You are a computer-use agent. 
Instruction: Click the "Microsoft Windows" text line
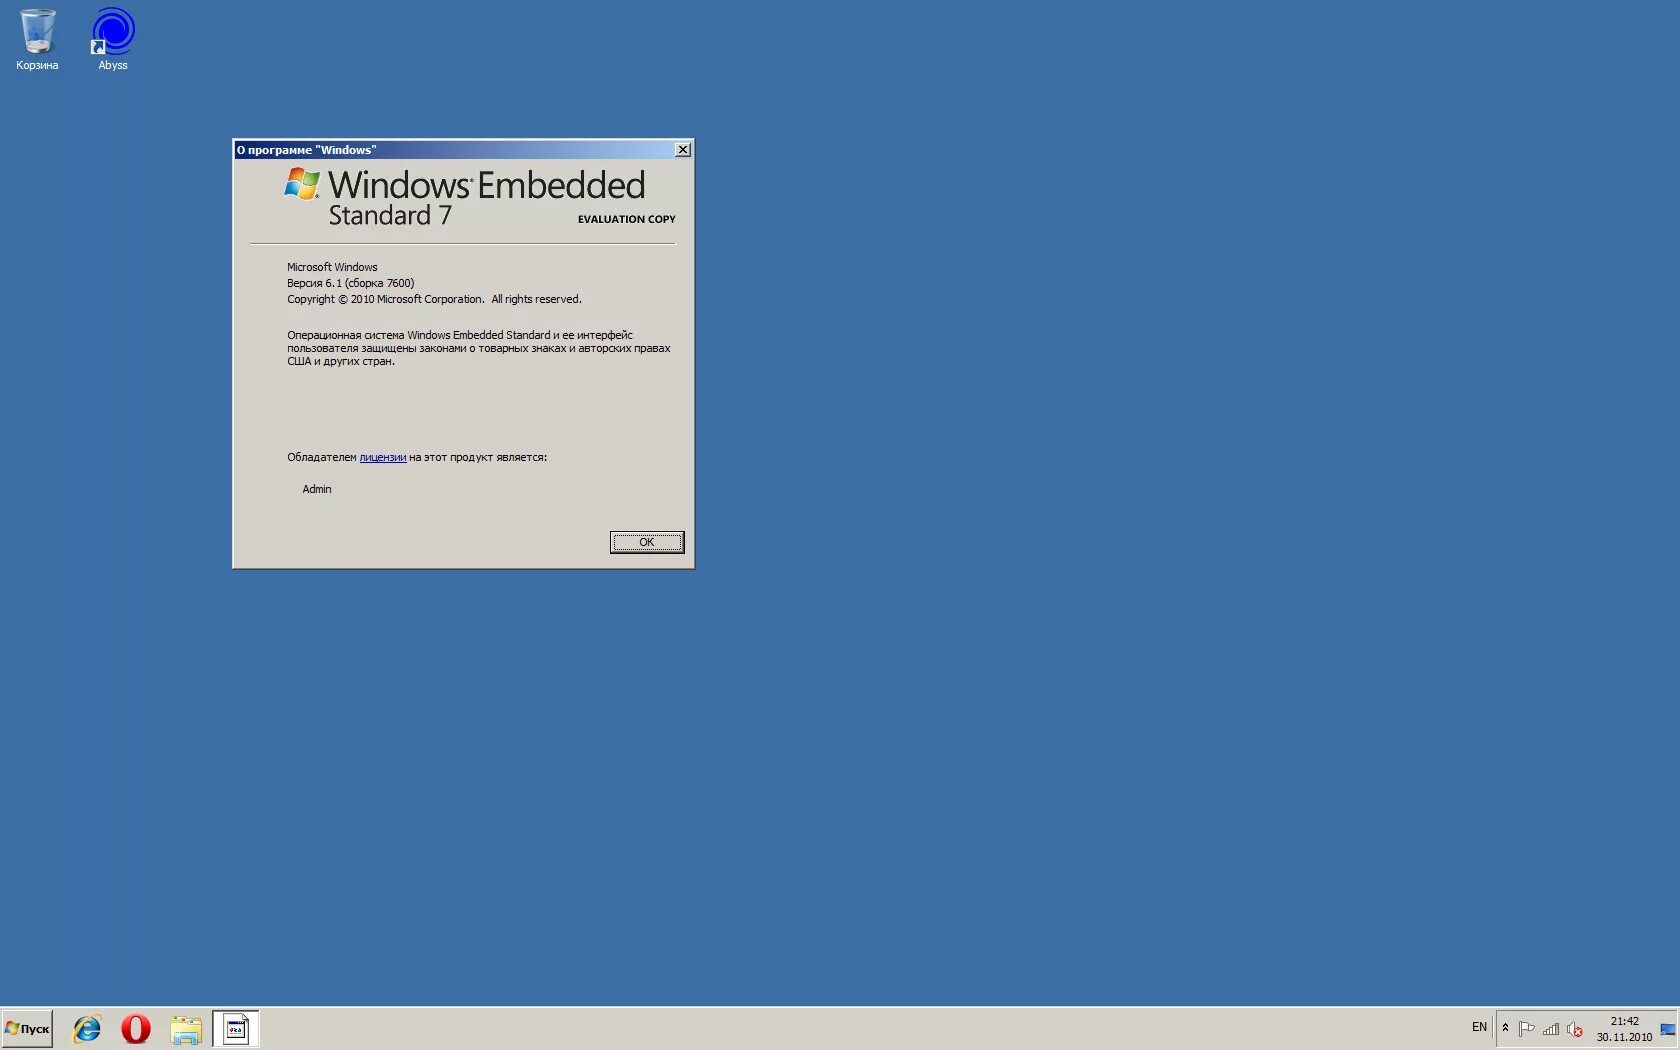[332, 267]
